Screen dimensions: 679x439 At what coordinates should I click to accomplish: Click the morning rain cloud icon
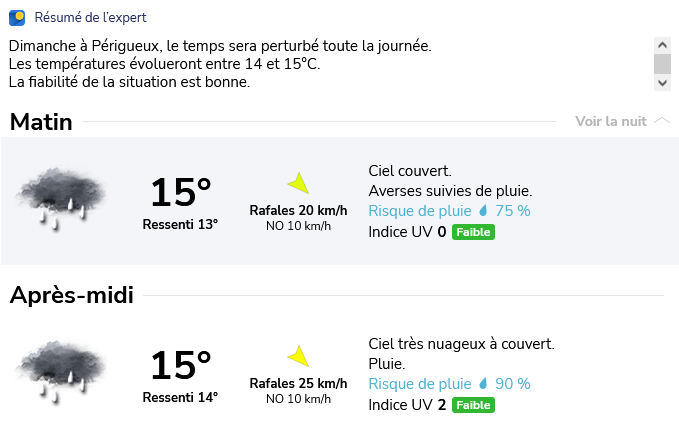[x=62, y=197]
